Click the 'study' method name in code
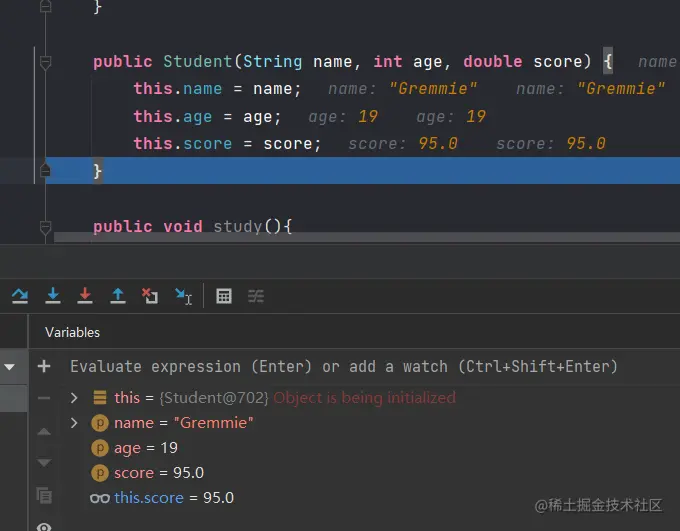The height and width of the screenshot is (531, 680). click(x=238, y=226)
